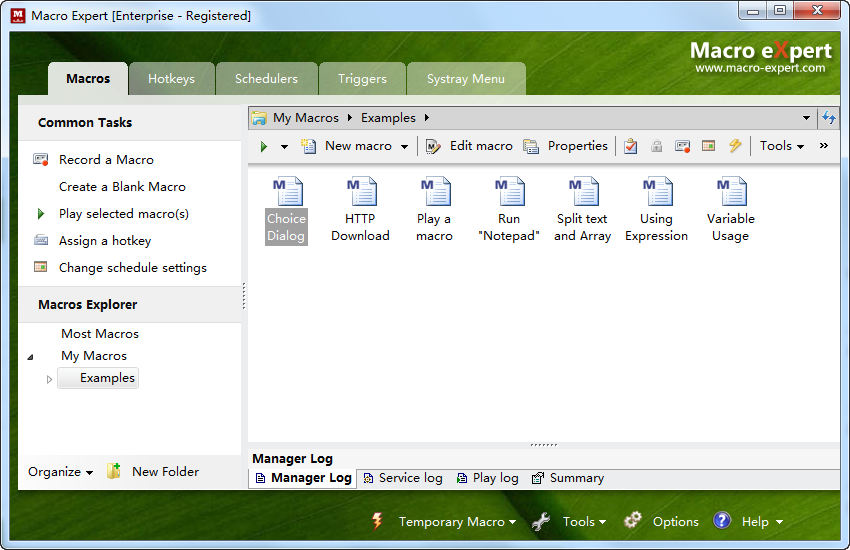Viewport: 850px width, 550px height.
Task: Select the HTTP Download macro file
Action: (x=360, y=208)
